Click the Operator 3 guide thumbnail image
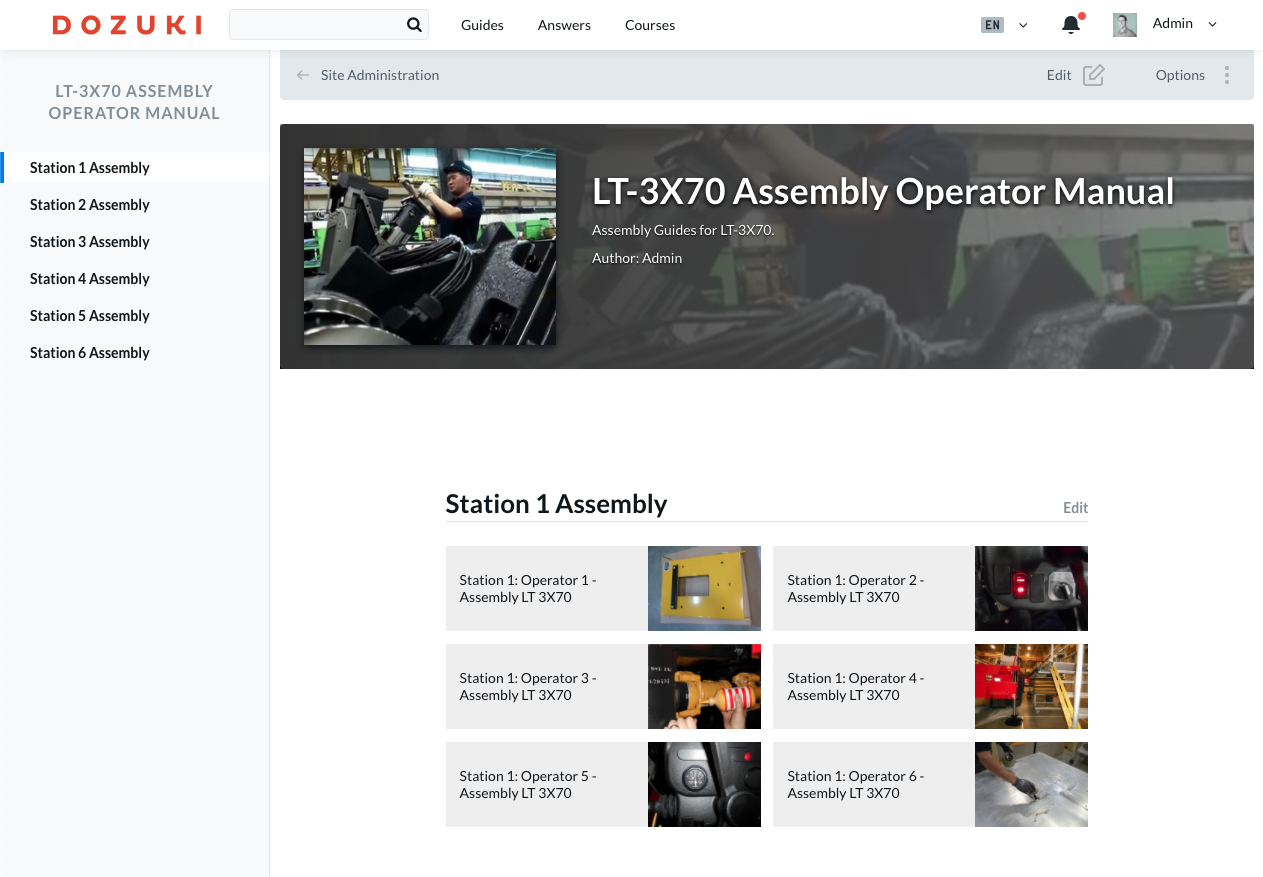This screenshot has width=1263, height=877. [704, 686]
